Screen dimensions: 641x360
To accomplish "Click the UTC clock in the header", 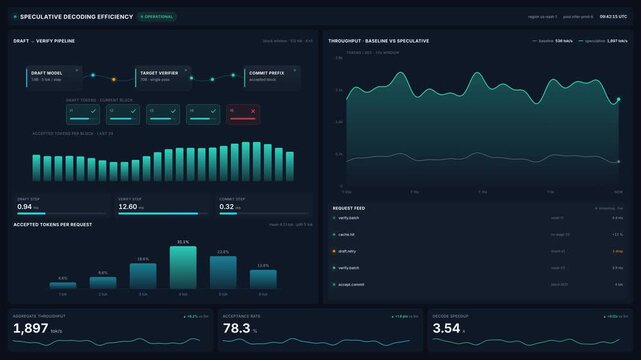I will pos(613,17).
